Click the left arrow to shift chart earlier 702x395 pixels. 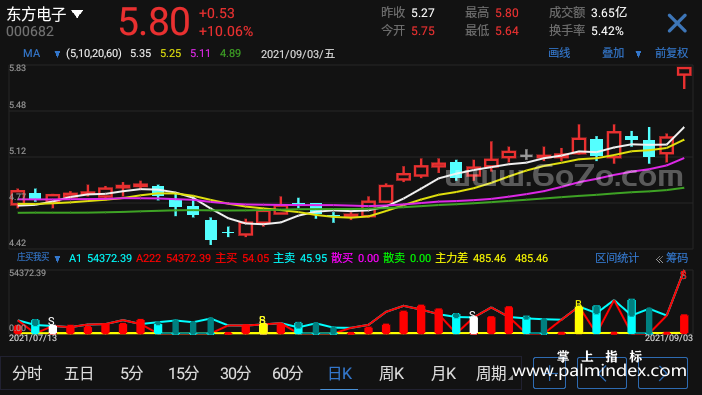[601, 373]
